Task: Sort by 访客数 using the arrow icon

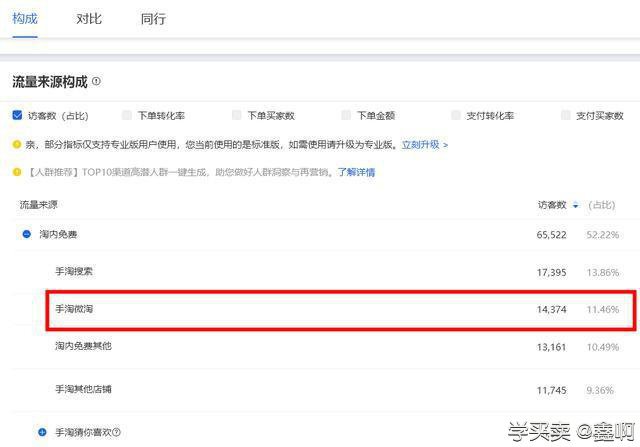Action: (576, 205)
